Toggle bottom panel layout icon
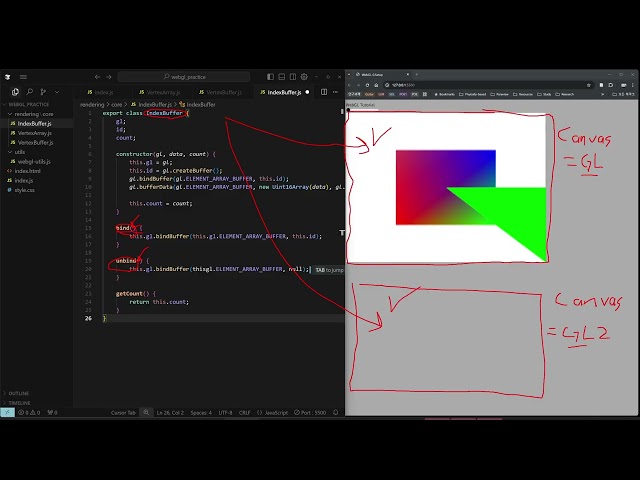The height and width of the screenshot is (480, 640). 282,77
